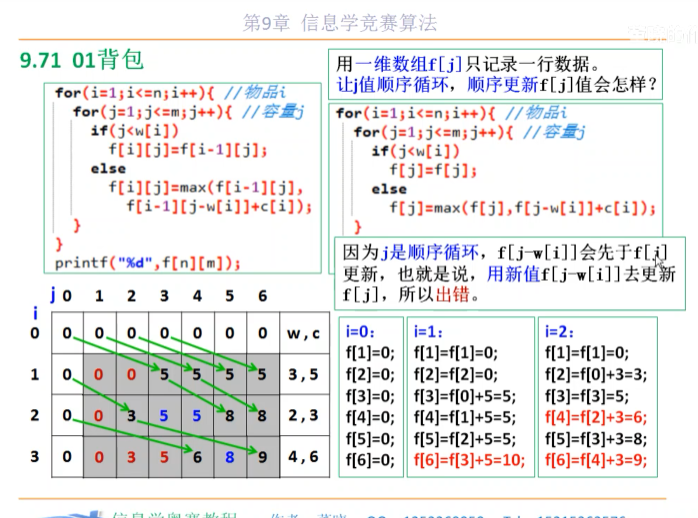The image size is (698, 518).
Task: Click the '9.71 01背包' section heading
Action: 82,60
